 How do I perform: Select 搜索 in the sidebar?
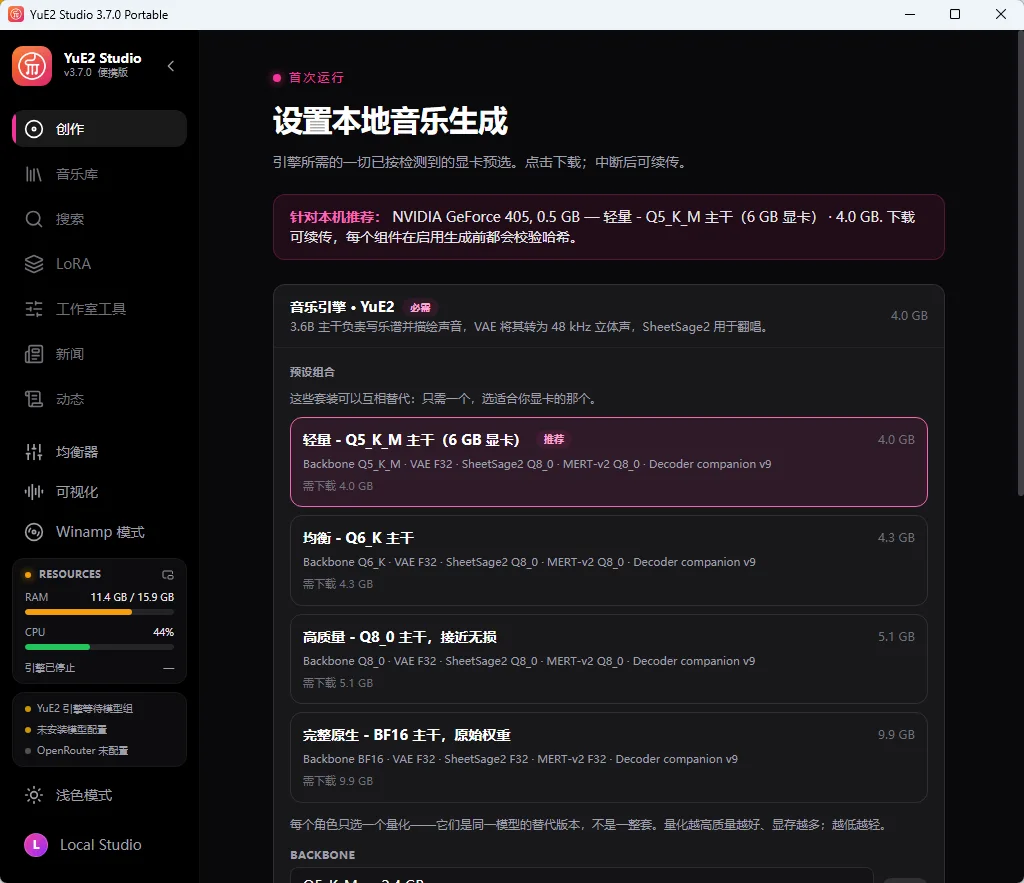pyautogui.click(x=99, y=219)
